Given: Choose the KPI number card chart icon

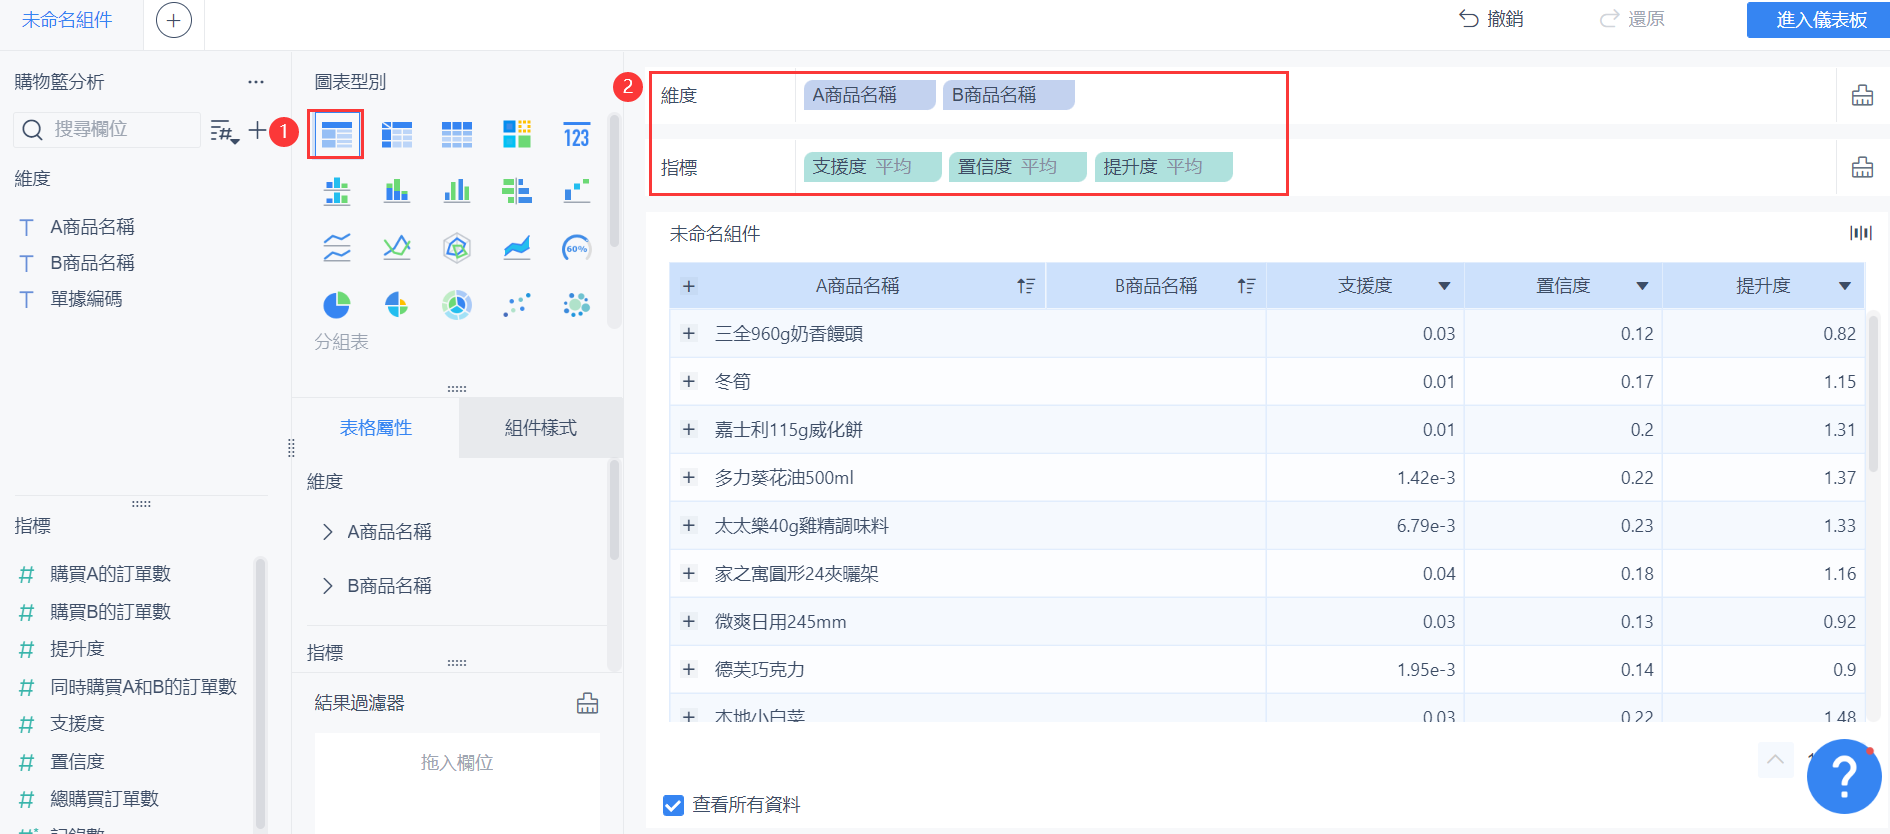Looking at the screenshot, I should coord(577,134).
